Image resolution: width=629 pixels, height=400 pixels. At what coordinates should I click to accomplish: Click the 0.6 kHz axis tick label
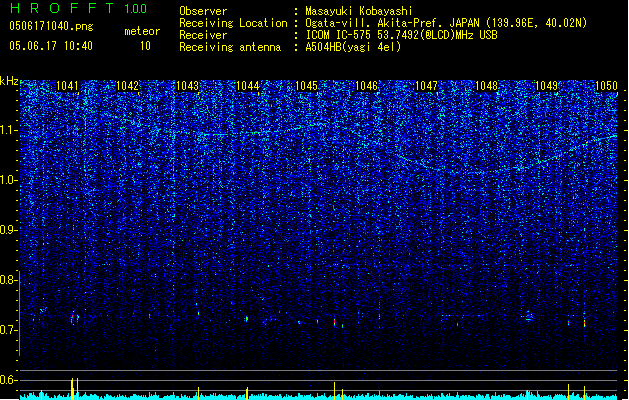pyautogui.click(x=9, y=380)
